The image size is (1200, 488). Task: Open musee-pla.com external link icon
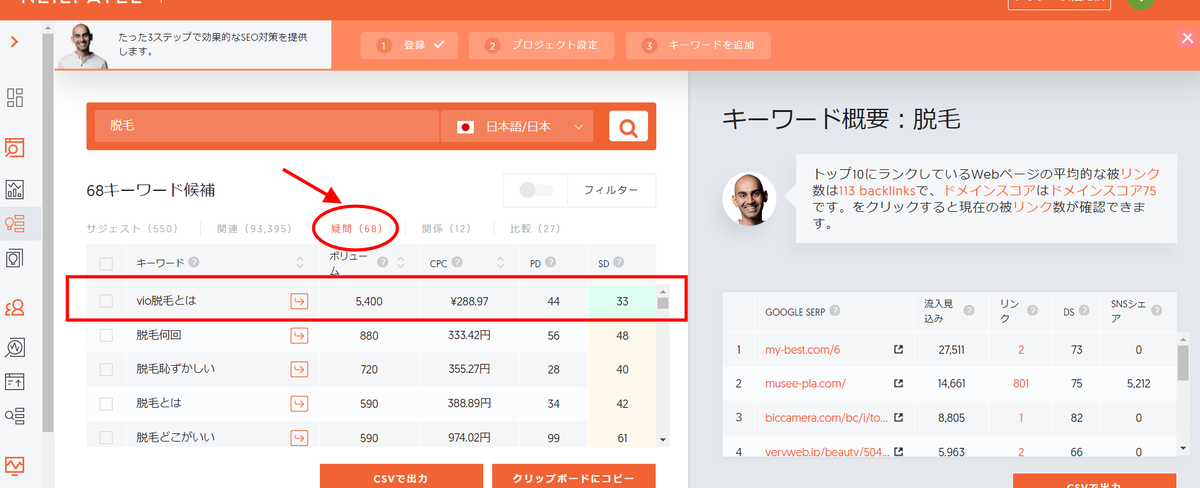click(897, 384)
